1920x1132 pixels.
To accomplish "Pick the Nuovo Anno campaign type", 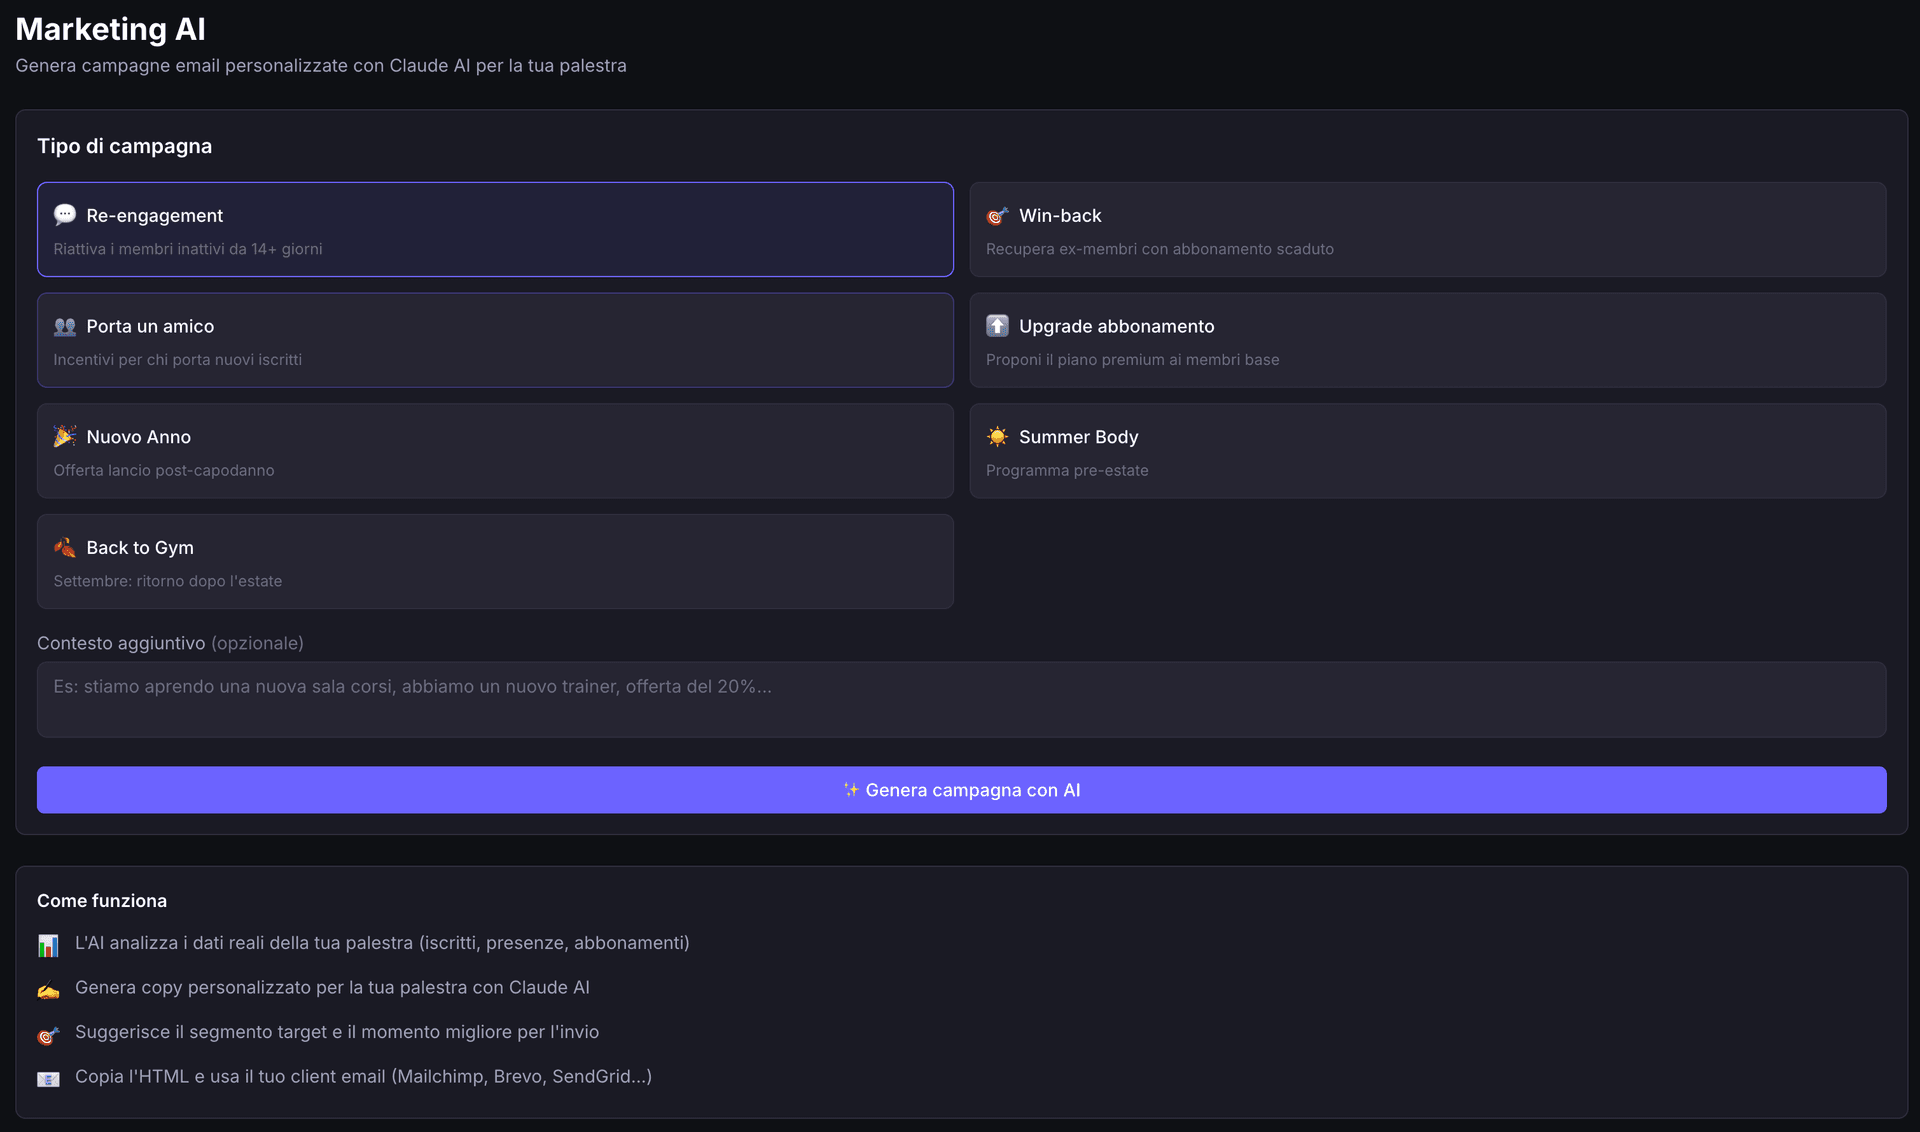I will coord(495,451).
